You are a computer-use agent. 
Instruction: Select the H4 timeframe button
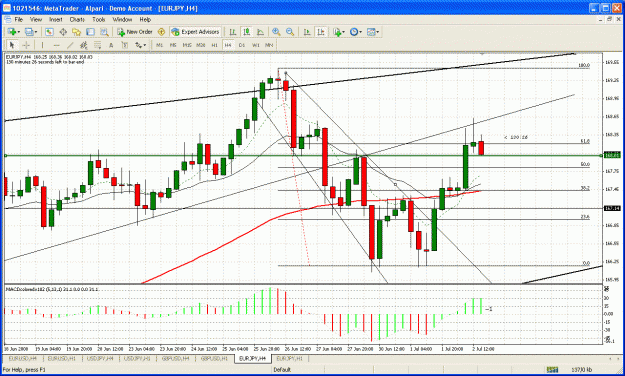[x=228, y=45]
